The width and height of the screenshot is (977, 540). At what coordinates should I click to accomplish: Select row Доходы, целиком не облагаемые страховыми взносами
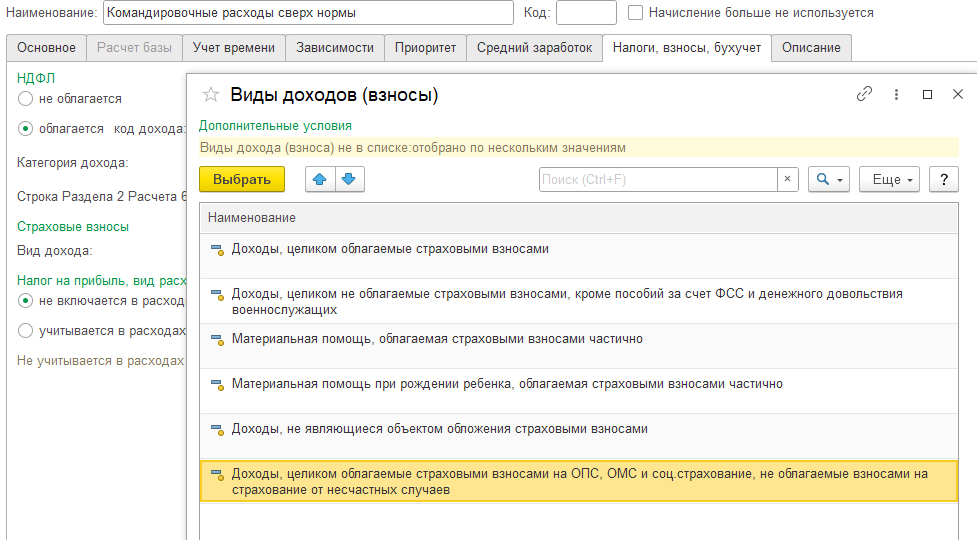[578, 301]
